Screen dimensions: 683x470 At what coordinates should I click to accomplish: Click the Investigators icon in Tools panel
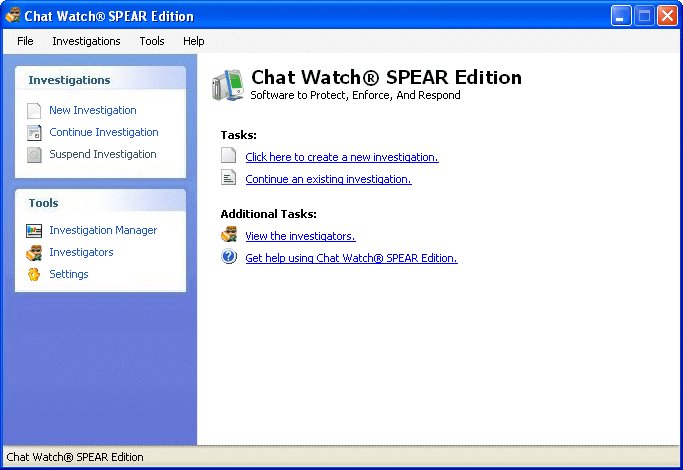34,253
